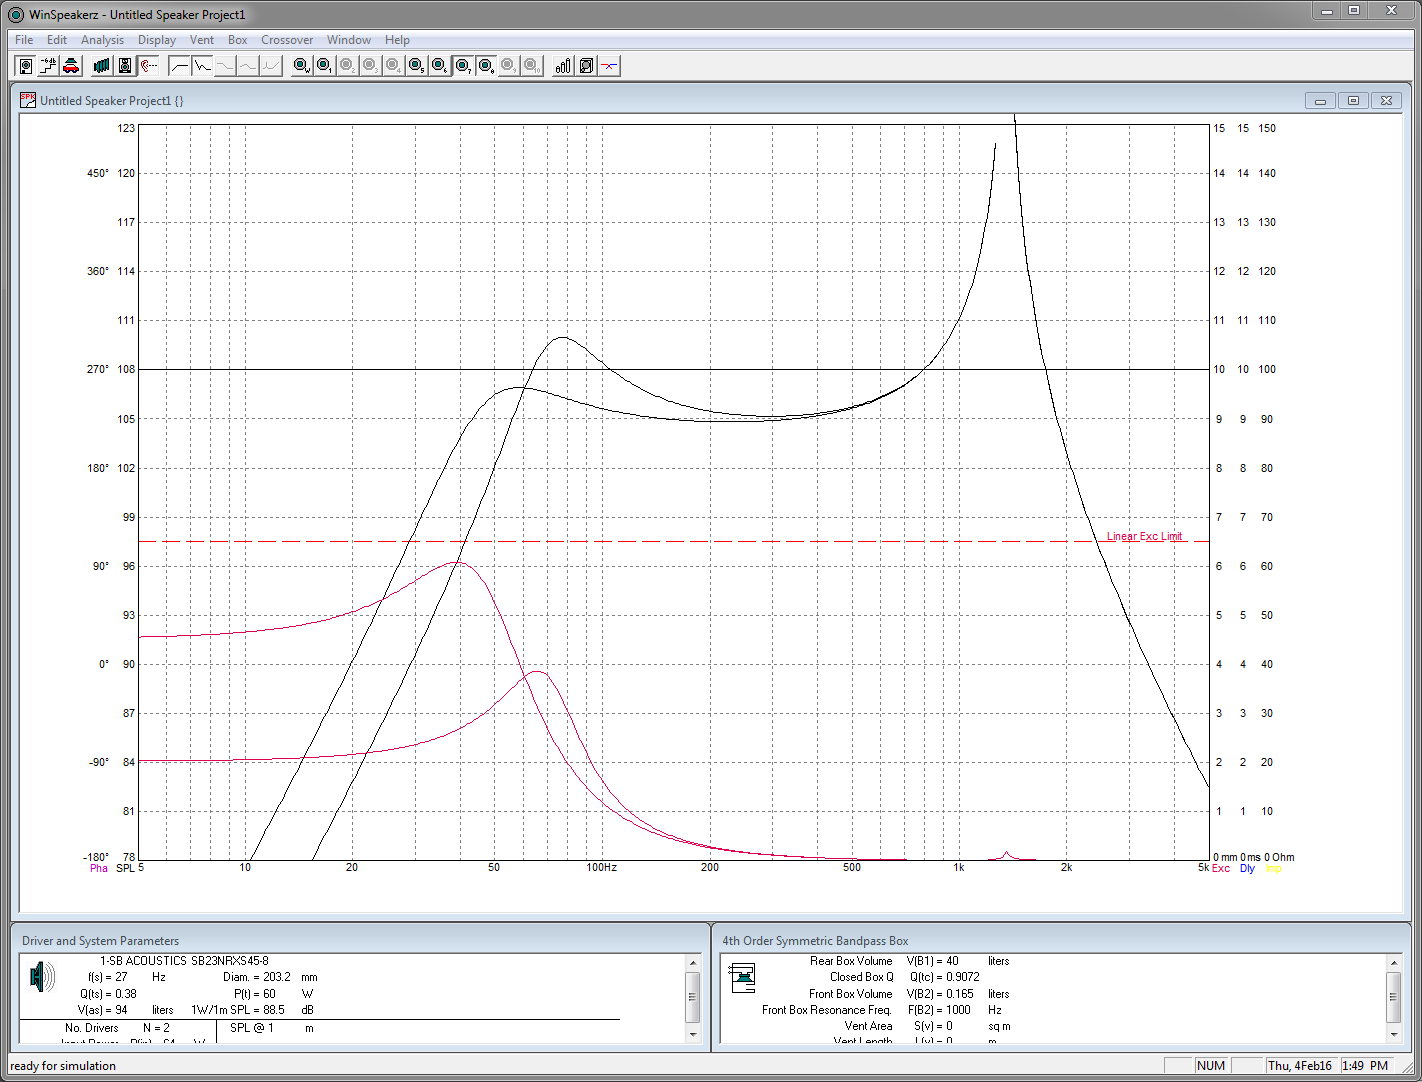Click the f(s) = 27 value
Image resolution: width=1422 pixels, height=1082 pixels.
[x=108, y=977]
